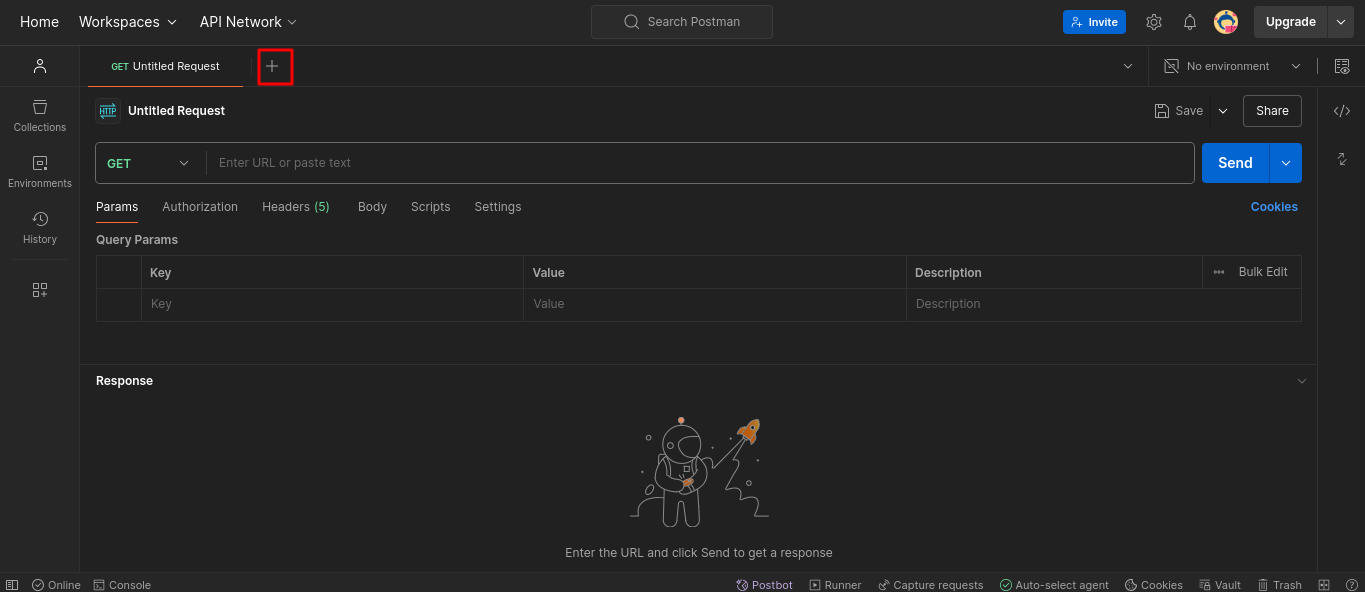Click the Value cell in query params

click(715, 304)
